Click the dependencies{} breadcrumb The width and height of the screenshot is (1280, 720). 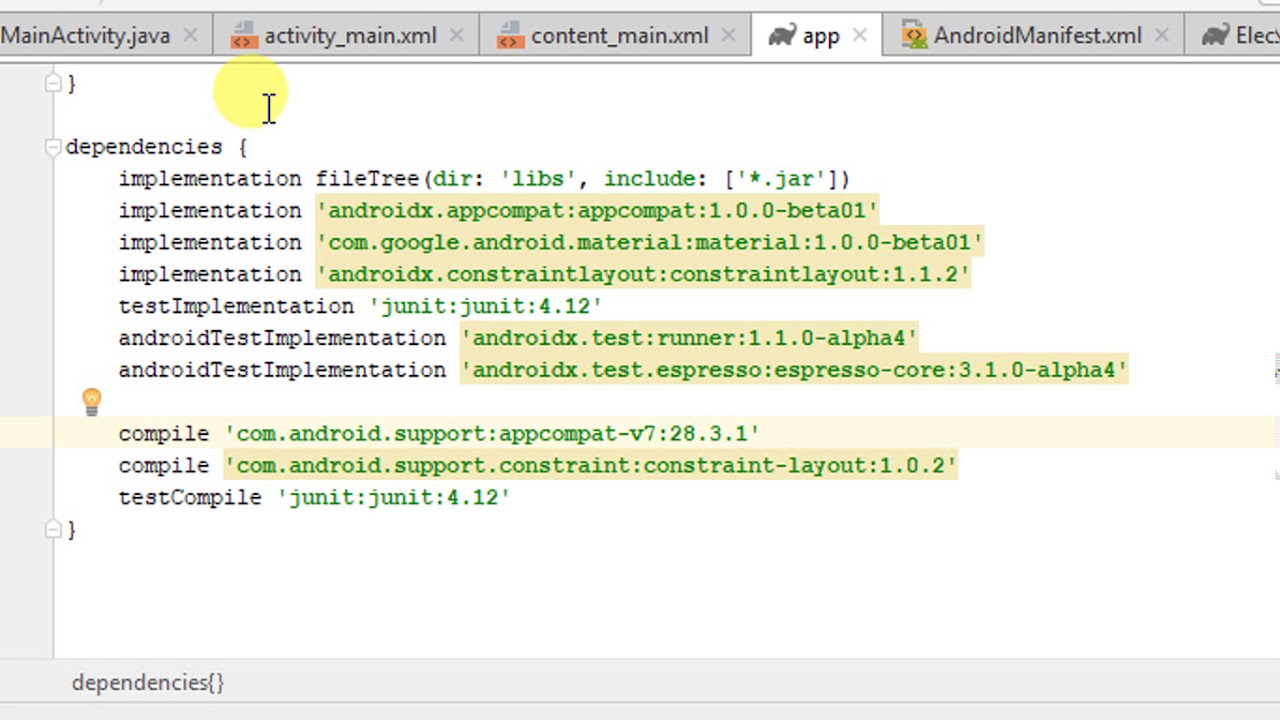[148, 683]
